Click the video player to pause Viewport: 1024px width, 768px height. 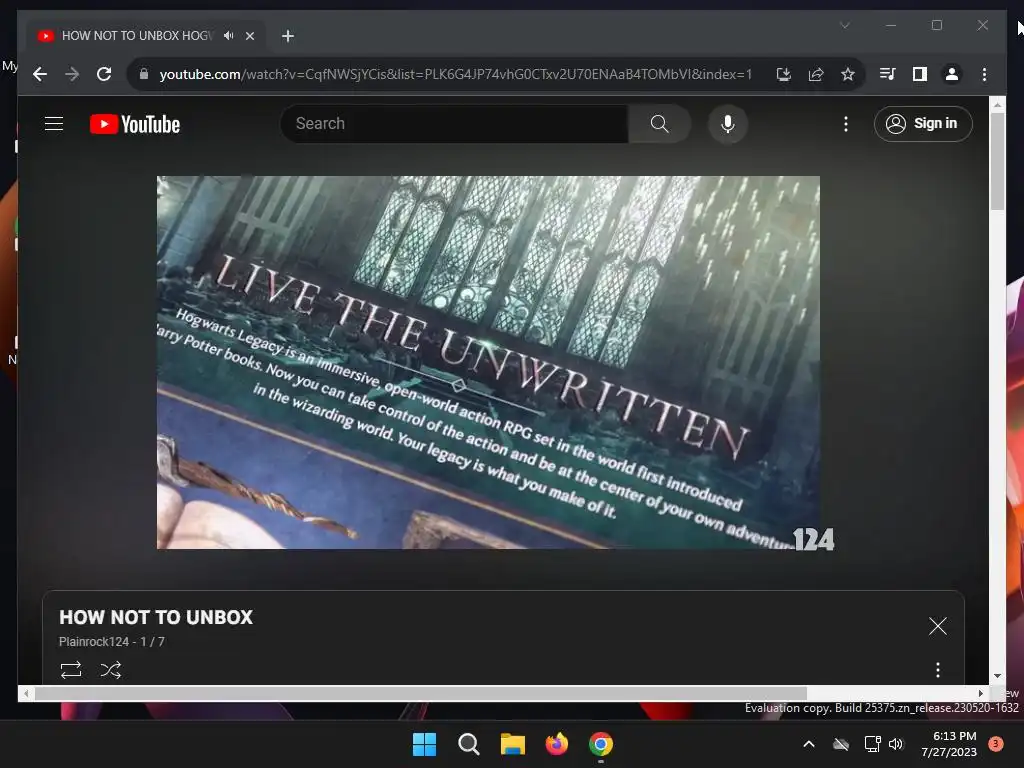[488, 362]
